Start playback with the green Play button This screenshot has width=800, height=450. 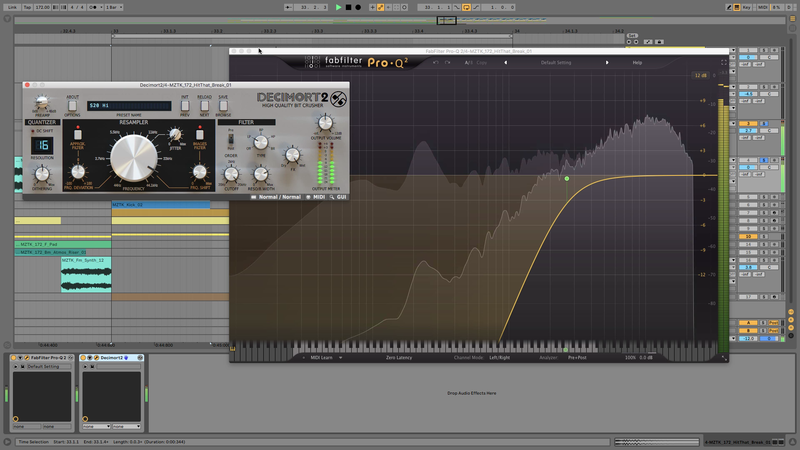[338, 7]
